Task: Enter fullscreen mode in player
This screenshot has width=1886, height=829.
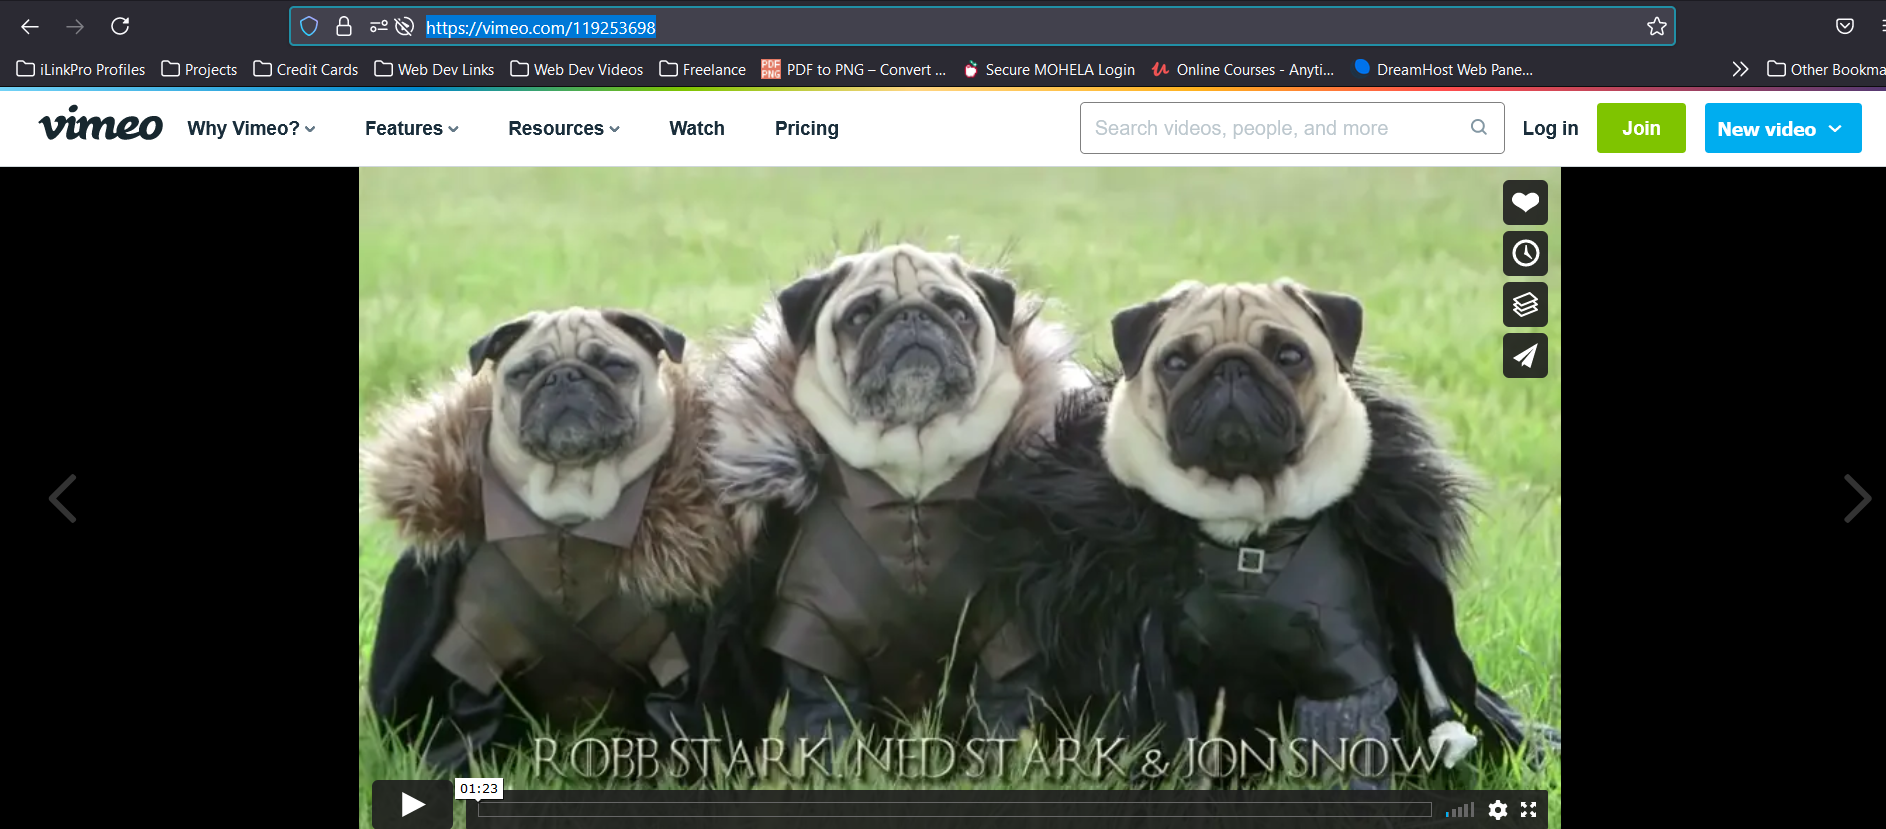Action: click(1528, 810)
